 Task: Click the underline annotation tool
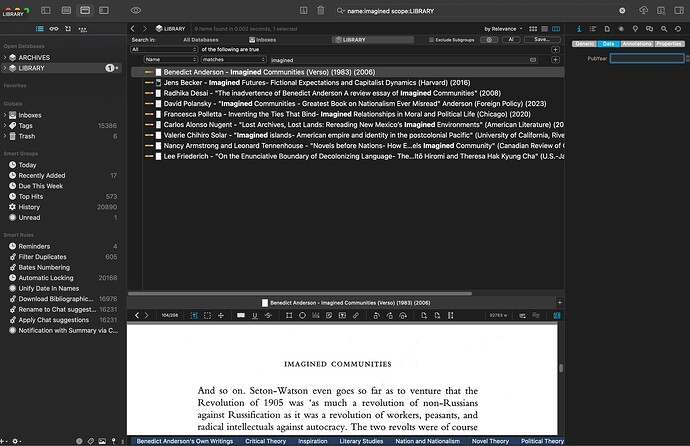tap(254, 315)
